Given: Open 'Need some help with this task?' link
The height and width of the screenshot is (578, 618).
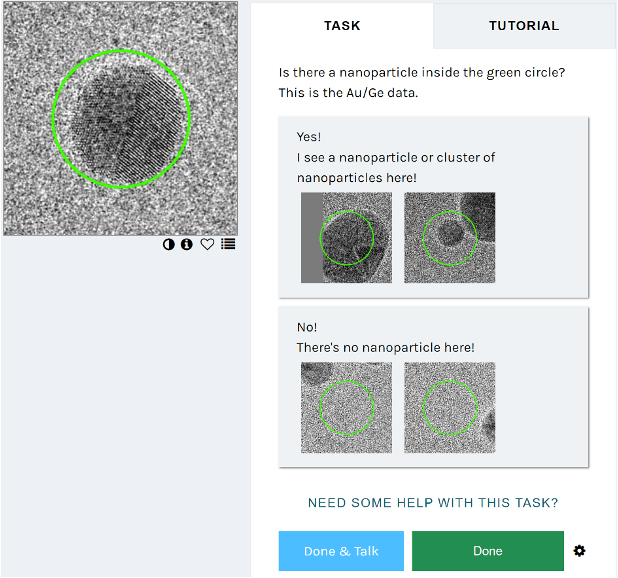Looking at the screenshot, I should point(432,503).
